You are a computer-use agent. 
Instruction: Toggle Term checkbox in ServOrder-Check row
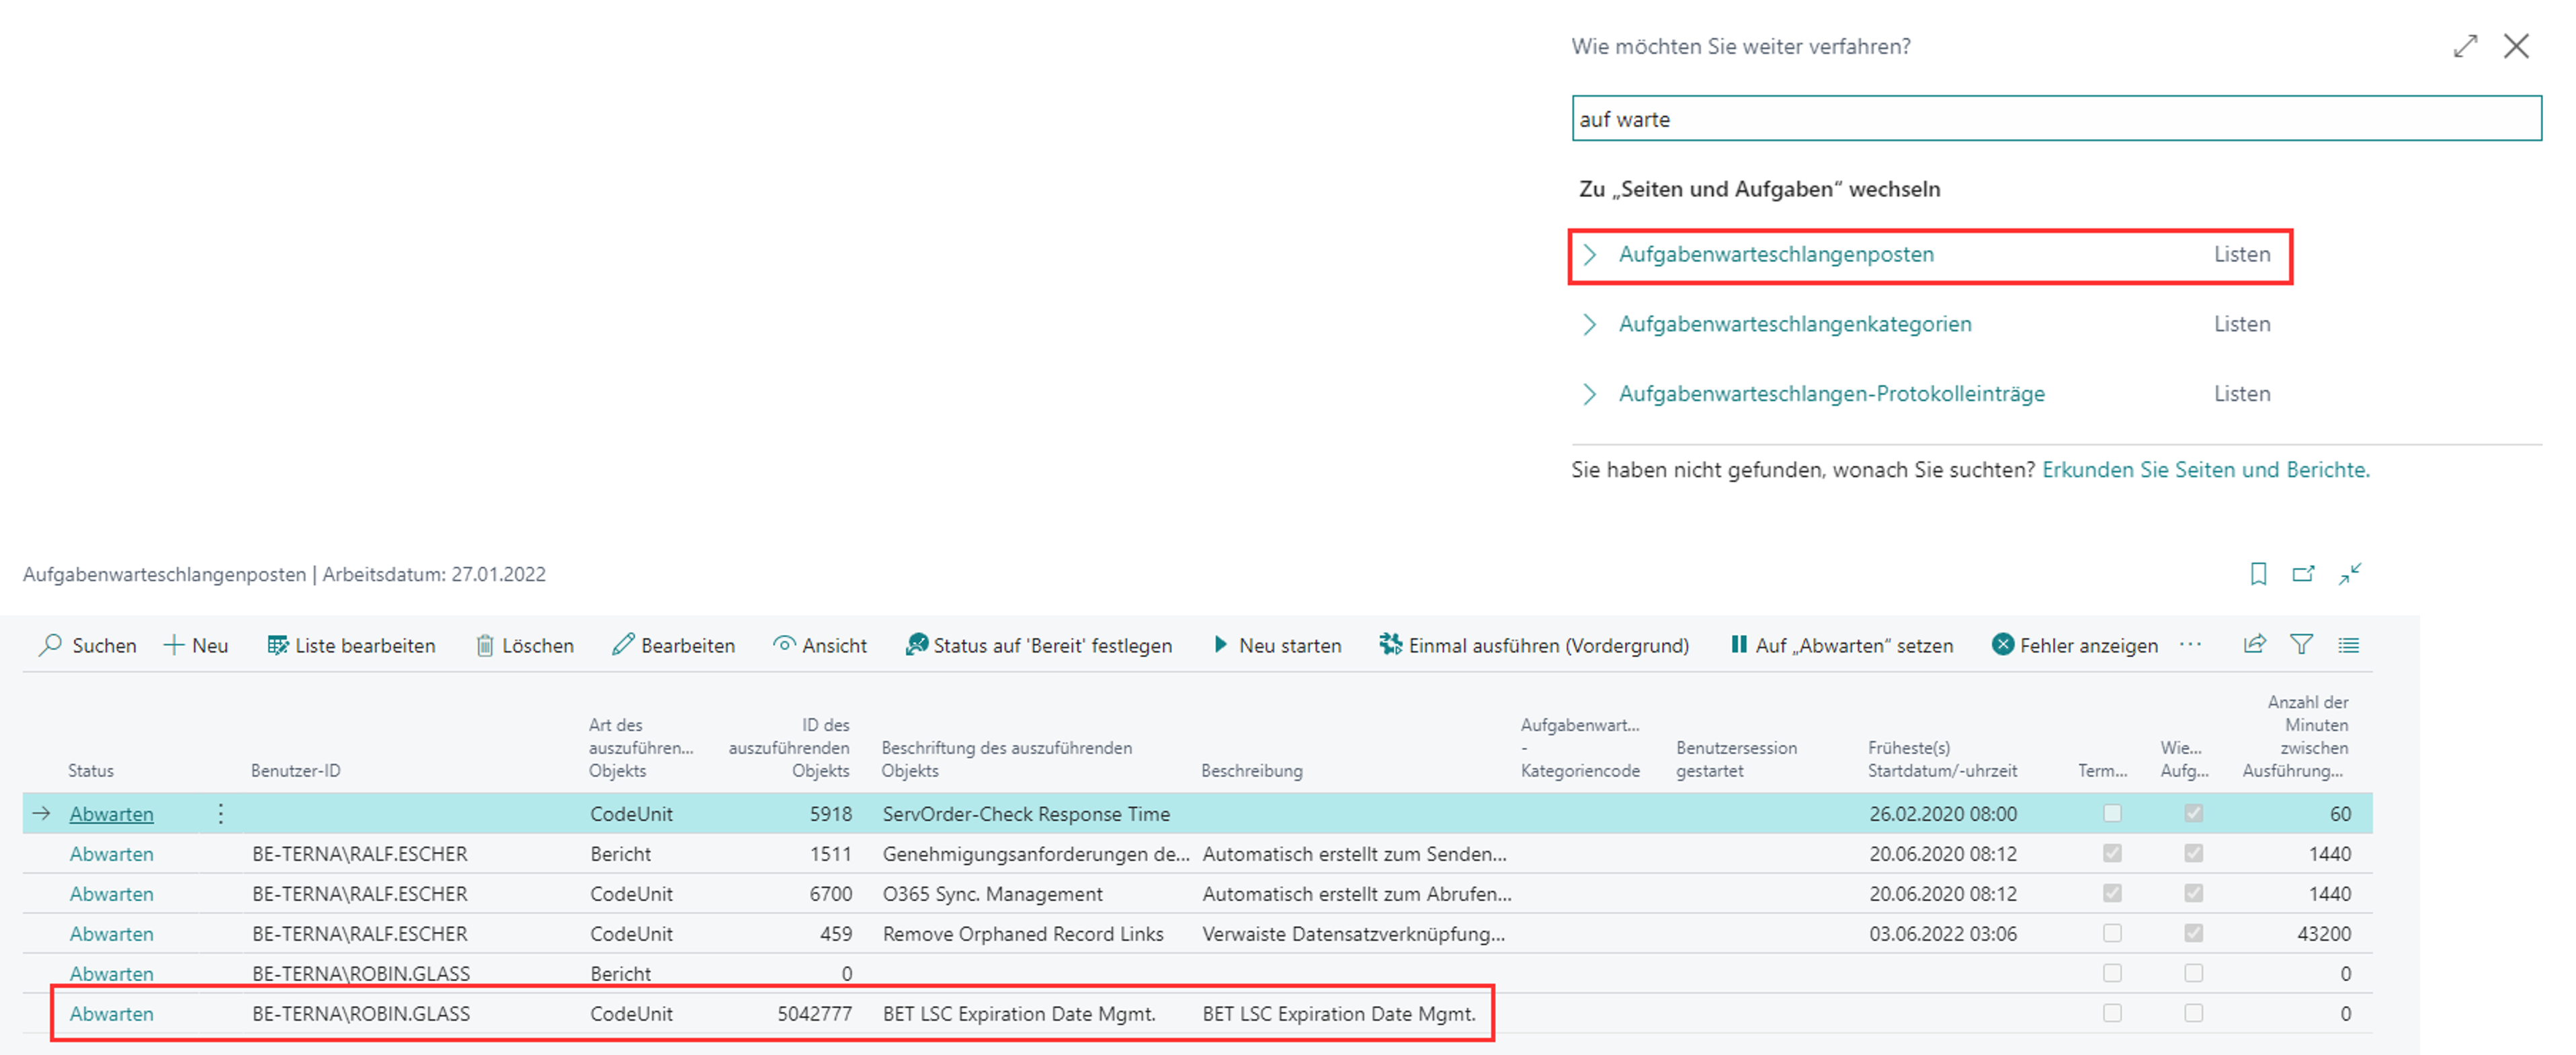click(2112, 813)
